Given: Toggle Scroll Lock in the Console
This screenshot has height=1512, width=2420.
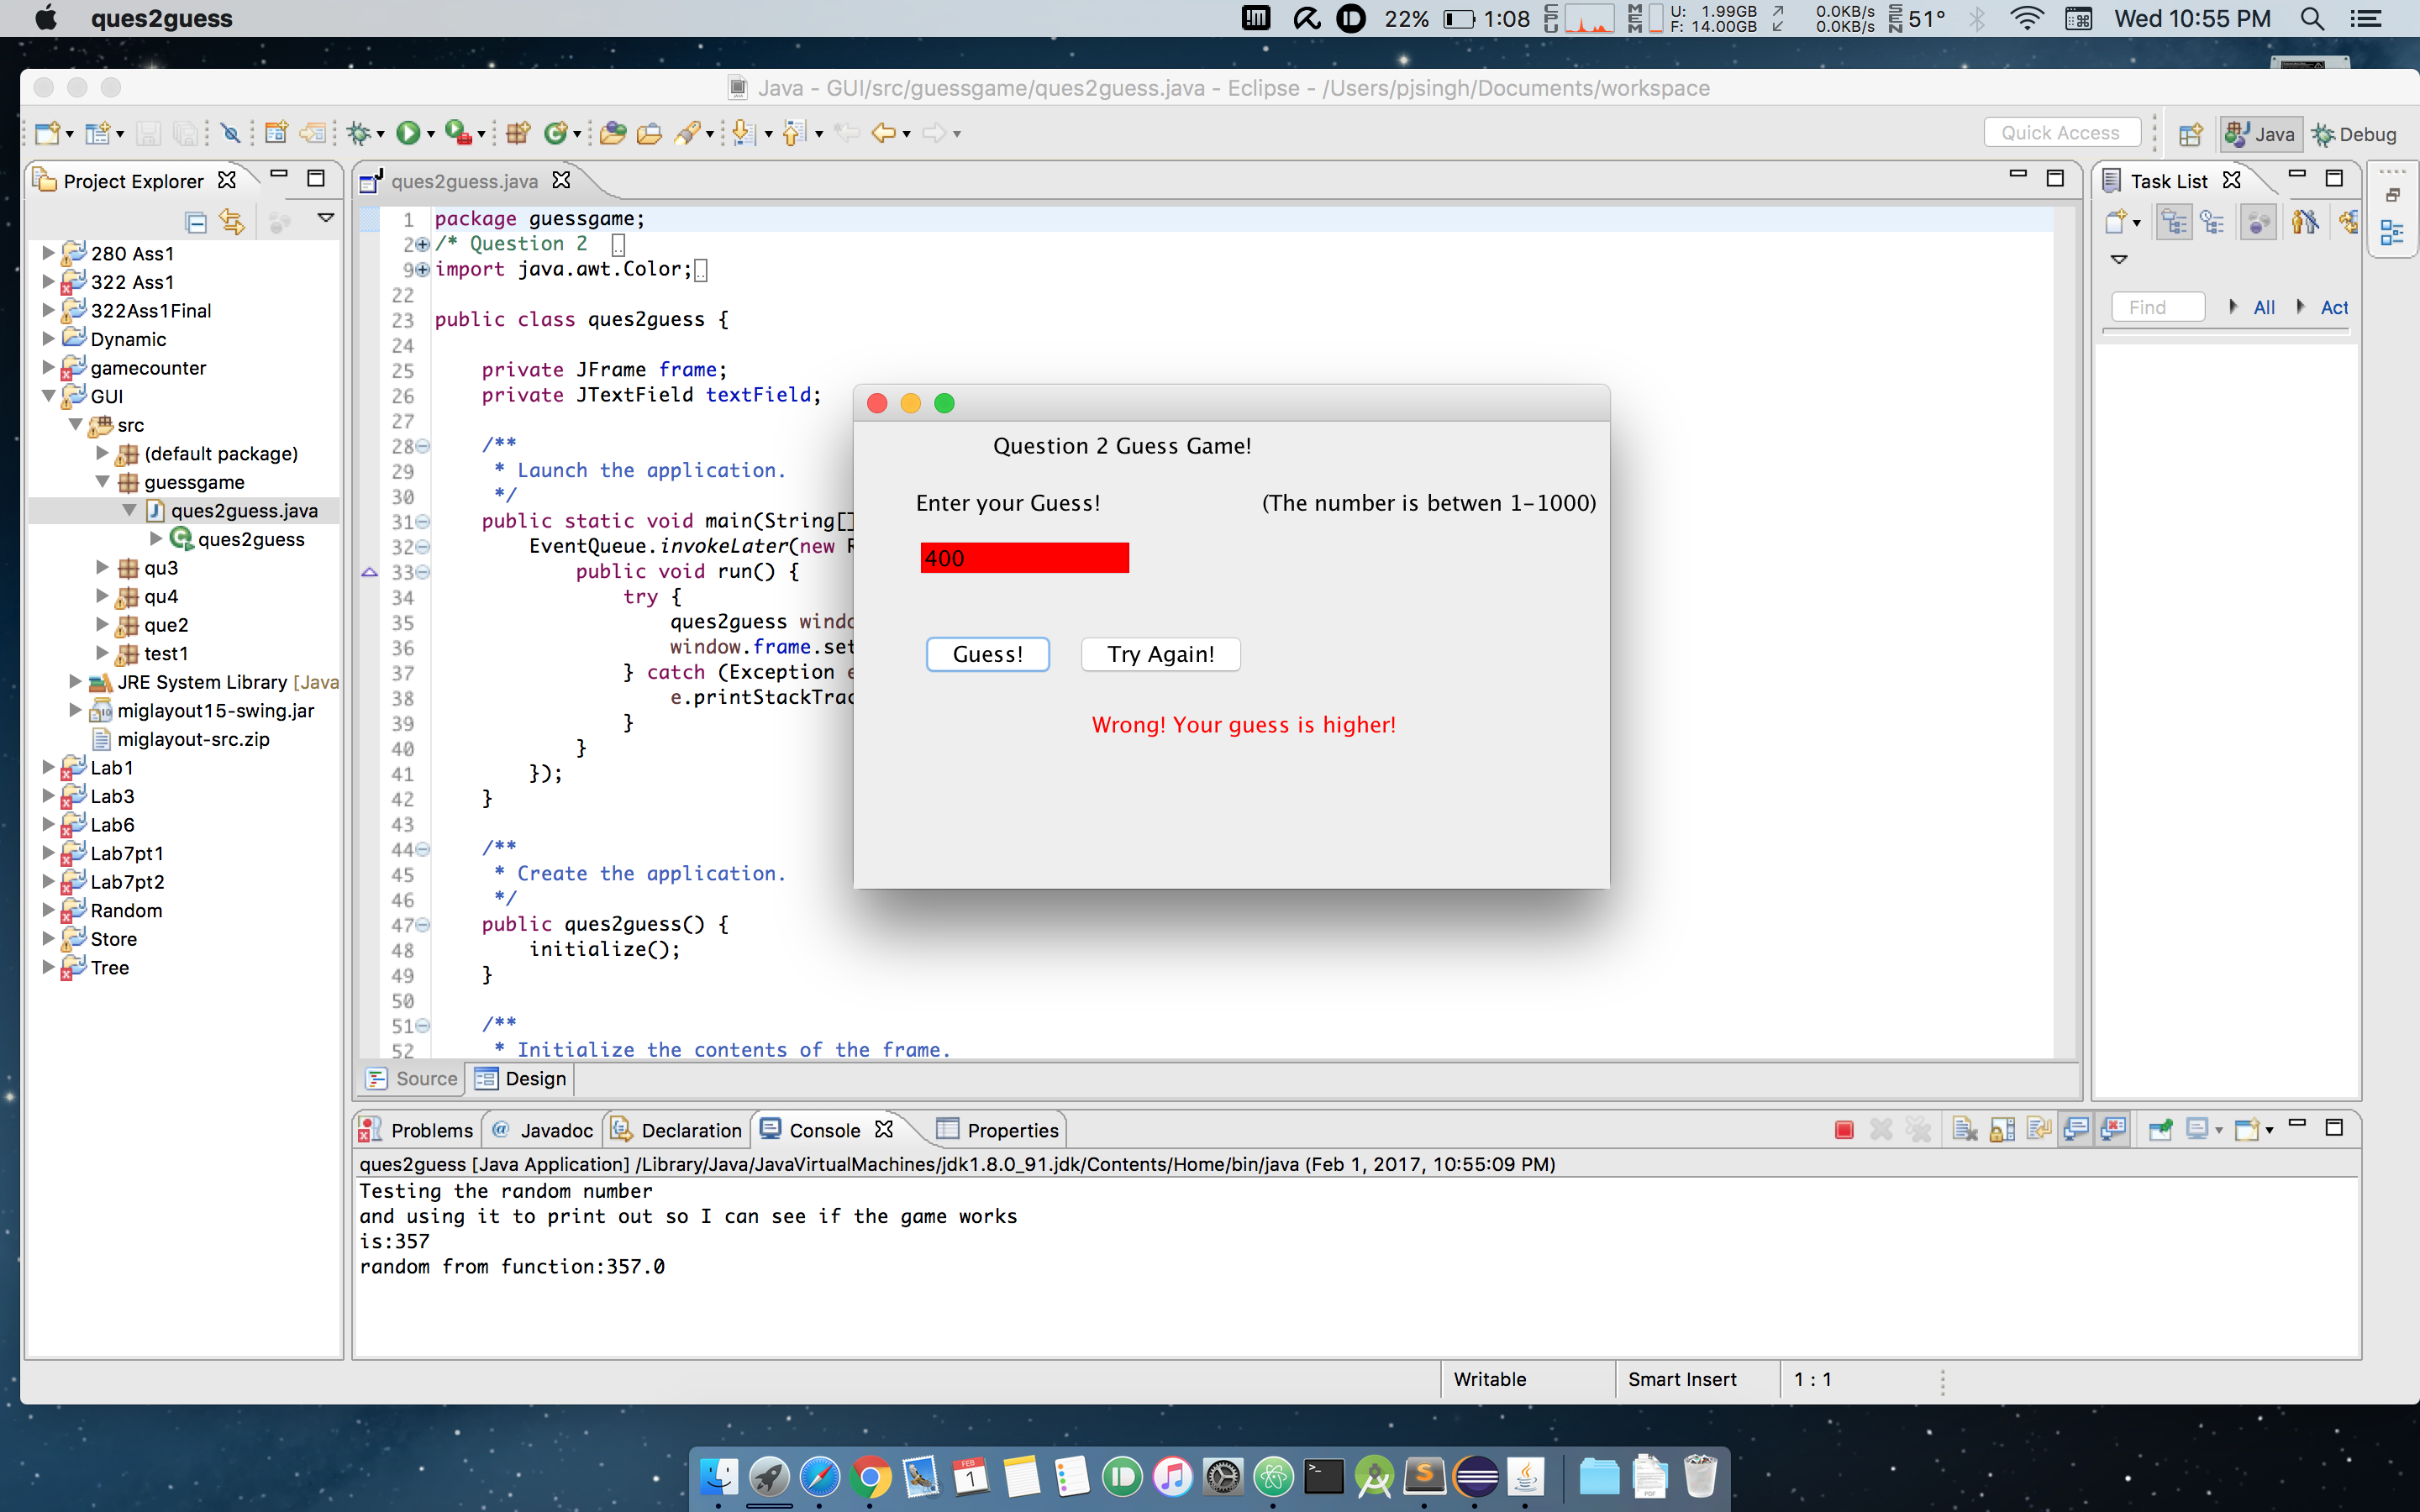Looking at the screenshot, I should pyautogui.click(x=2002, y=1130).
